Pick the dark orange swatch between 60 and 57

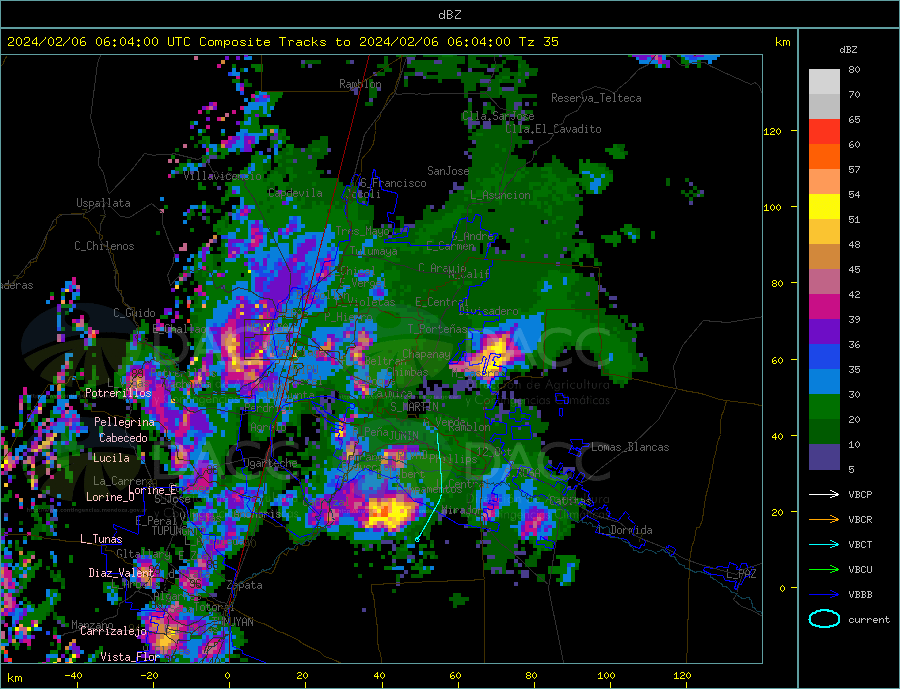(824, 157)
